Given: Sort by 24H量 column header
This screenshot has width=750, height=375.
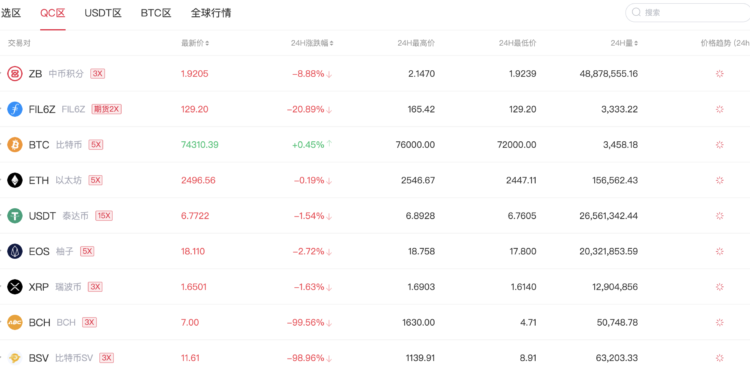Looking at the screenshot, I should point(624,43).
